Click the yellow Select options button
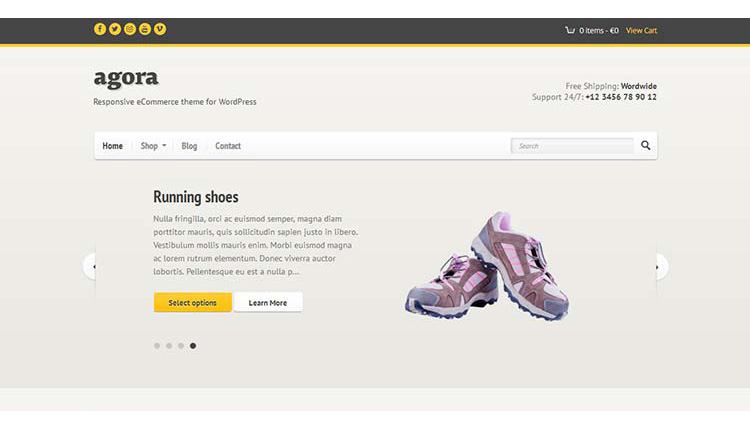Screen dimensions: 750x430 tap(192, 303)
